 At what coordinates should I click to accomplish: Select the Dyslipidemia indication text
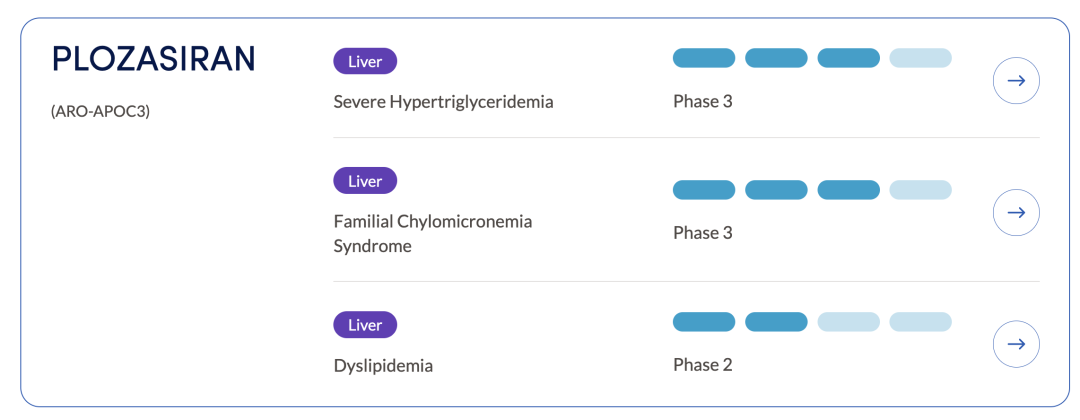point(383,365)
